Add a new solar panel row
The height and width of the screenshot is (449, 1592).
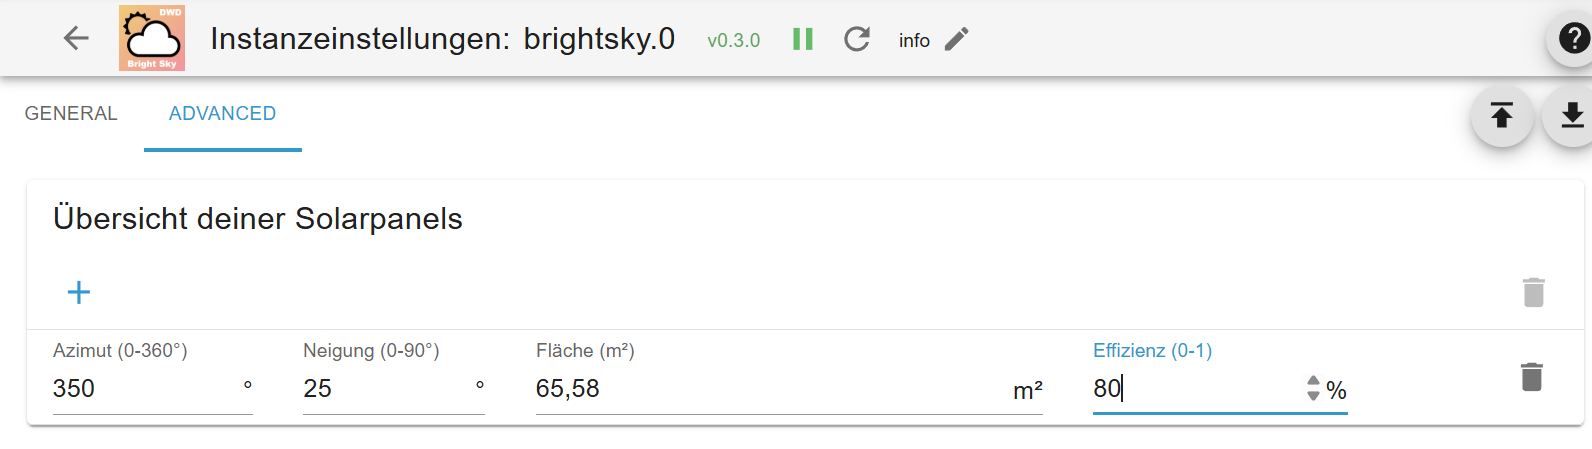click(x=79, y=292)
